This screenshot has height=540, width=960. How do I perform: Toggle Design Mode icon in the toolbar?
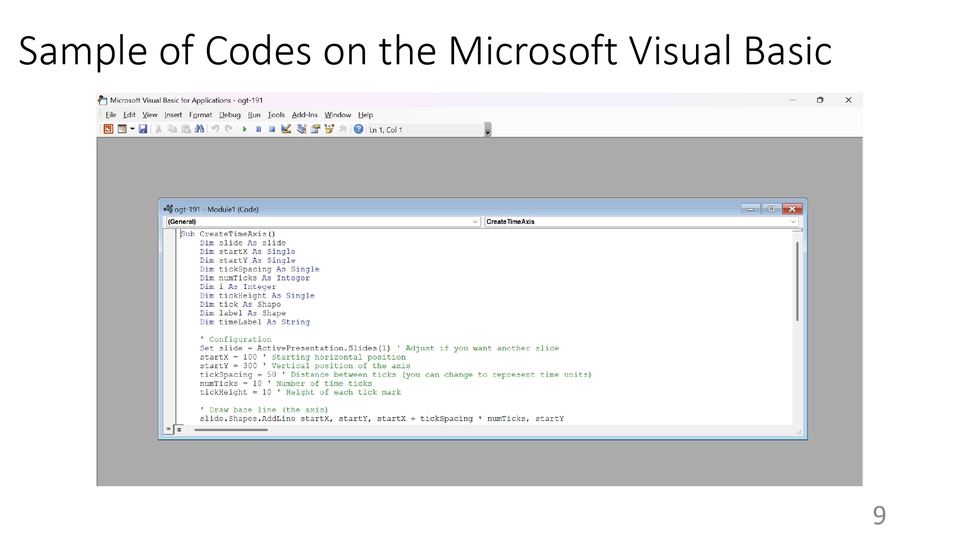tap(286, 129)
